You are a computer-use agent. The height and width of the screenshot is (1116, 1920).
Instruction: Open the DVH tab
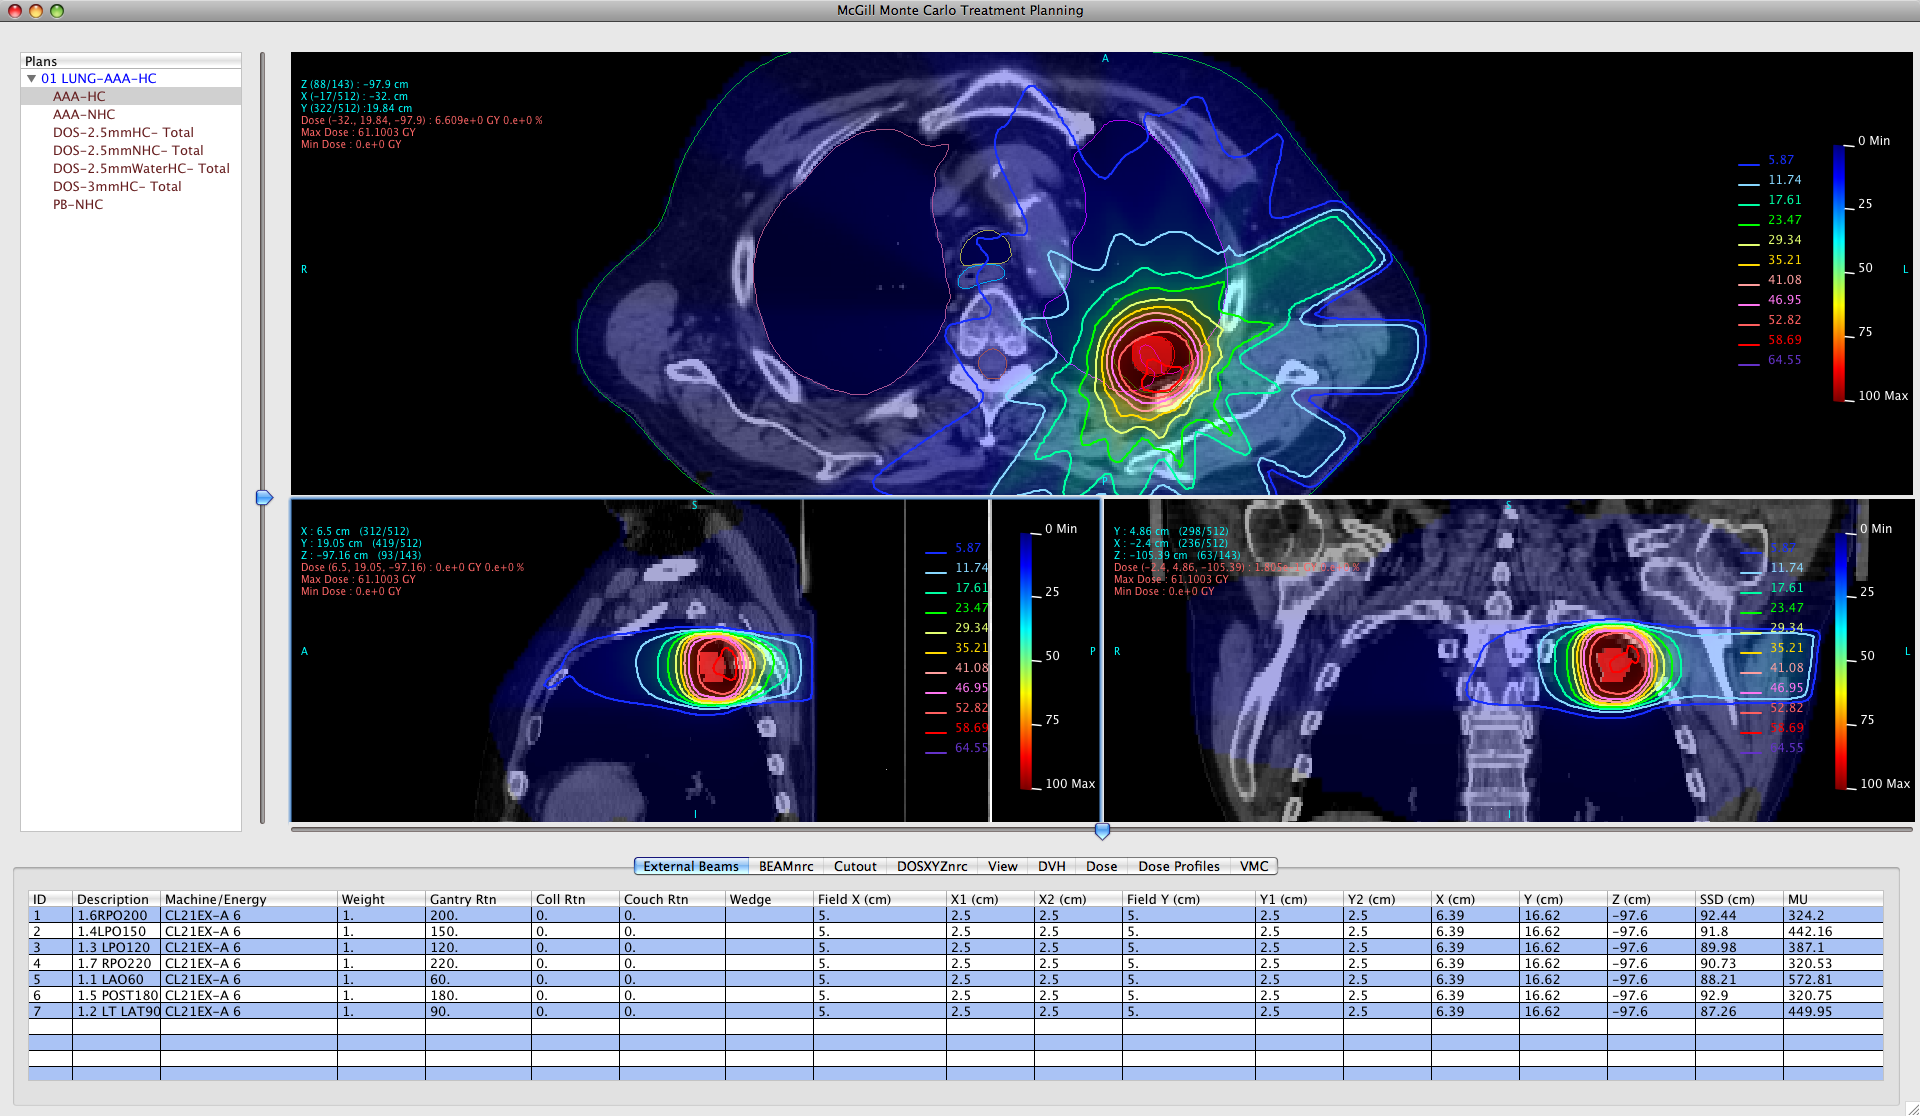(1051, 866)
